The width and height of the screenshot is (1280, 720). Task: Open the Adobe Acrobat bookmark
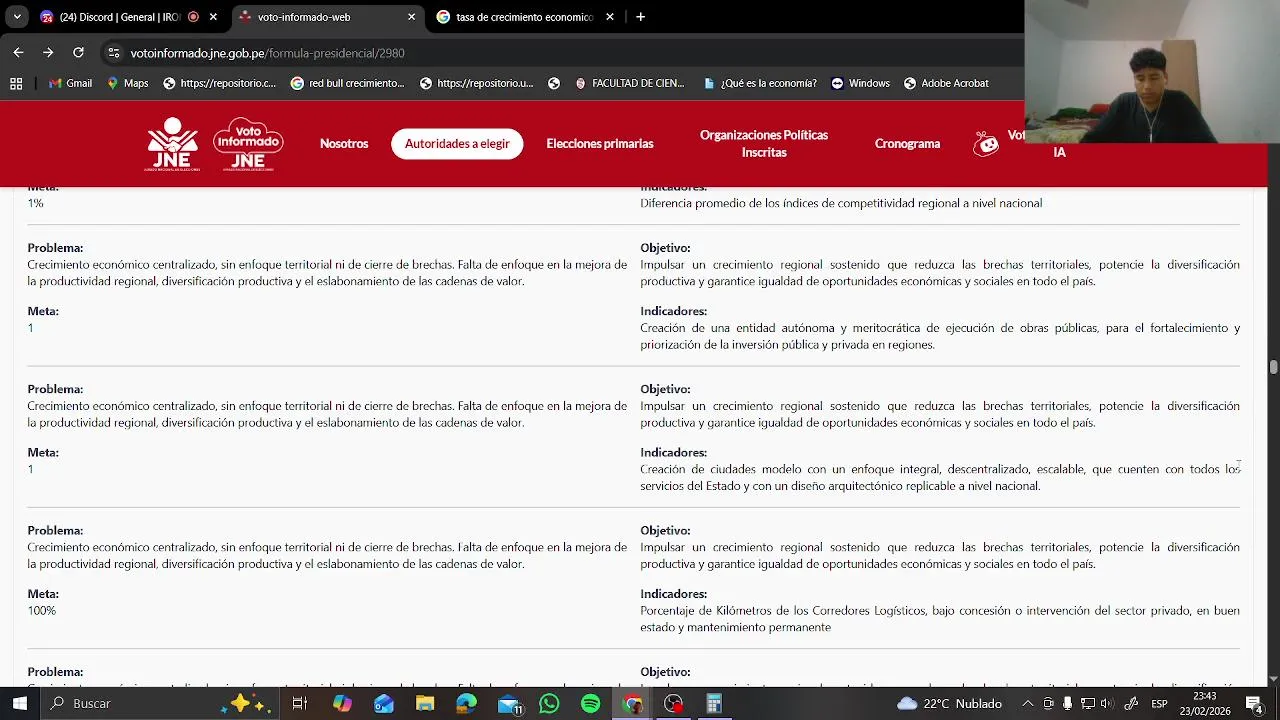click(x=946, y=83)
